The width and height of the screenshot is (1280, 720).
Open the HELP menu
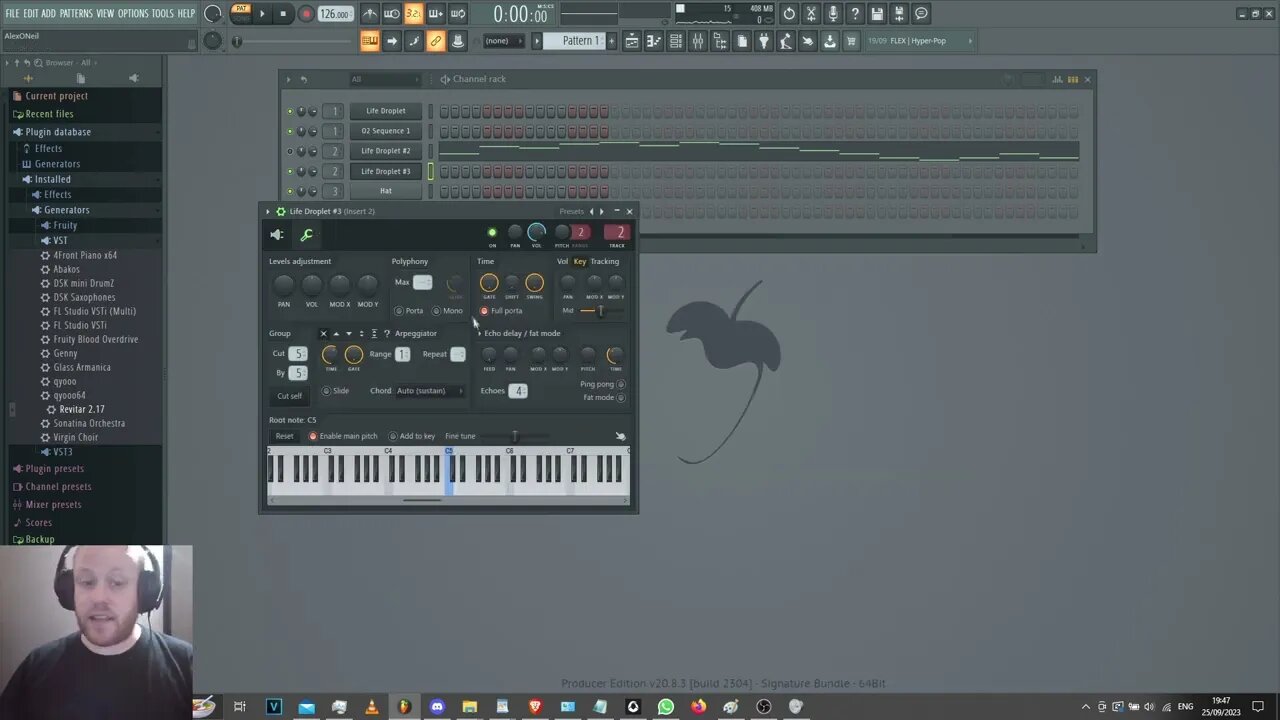(x=186, y=13)
